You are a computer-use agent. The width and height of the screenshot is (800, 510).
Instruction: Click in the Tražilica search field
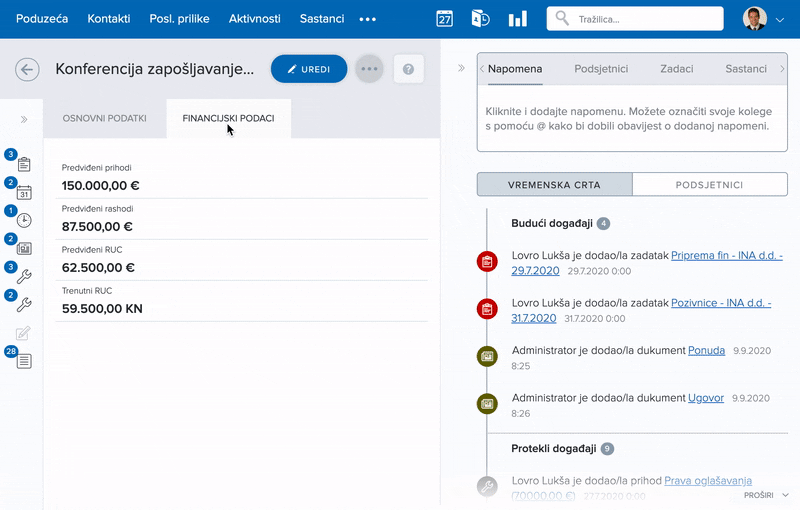coord(635,19)
